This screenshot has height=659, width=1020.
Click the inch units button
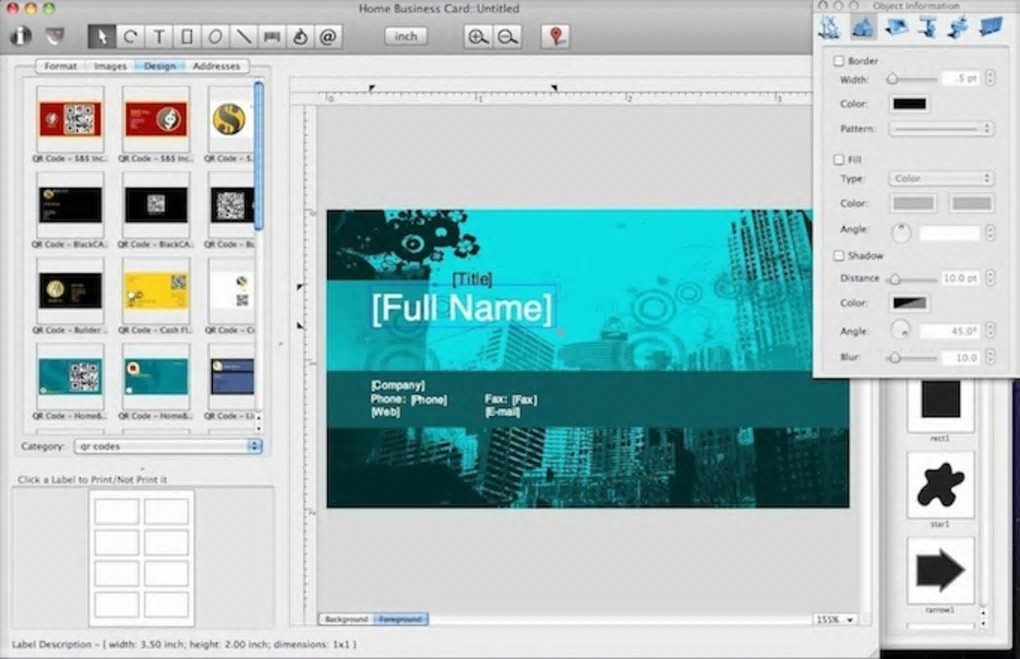[x=406, y=36]
